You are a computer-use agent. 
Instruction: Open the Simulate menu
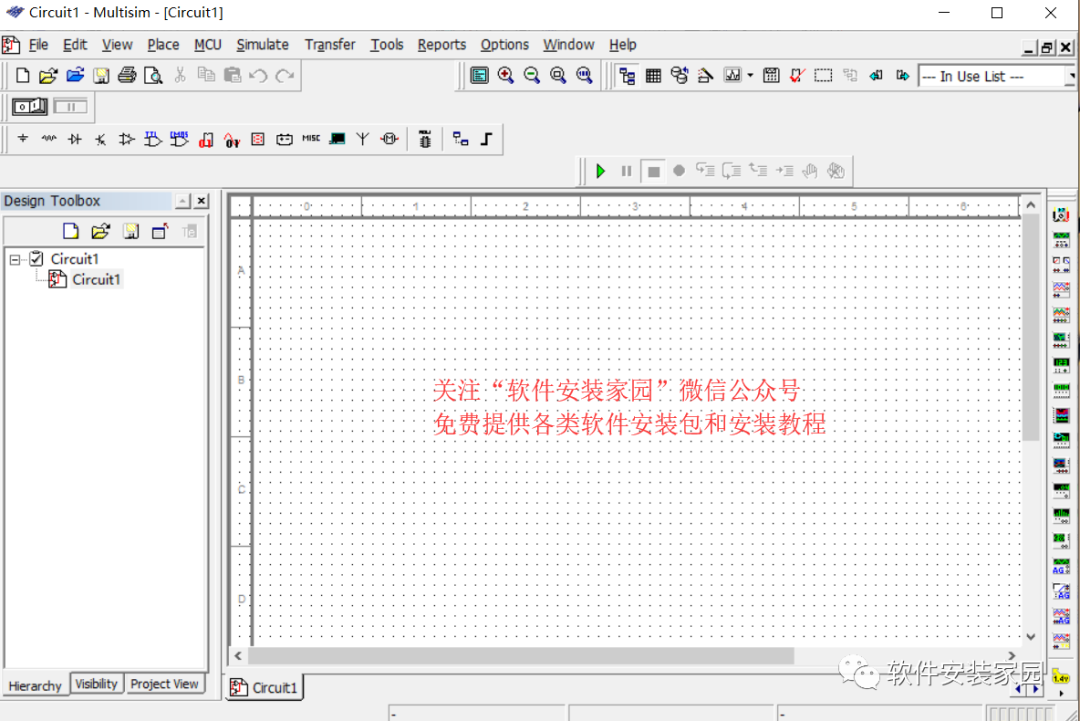pos(262,45)
